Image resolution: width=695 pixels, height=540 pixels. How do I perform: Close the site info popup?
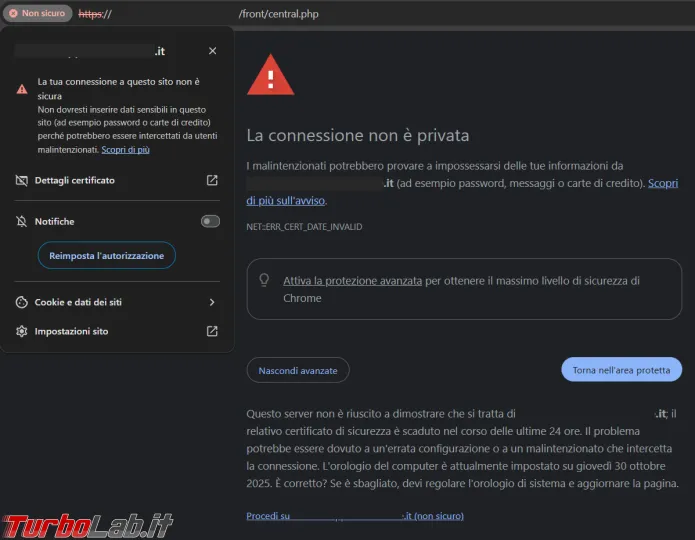pos(212,51)
